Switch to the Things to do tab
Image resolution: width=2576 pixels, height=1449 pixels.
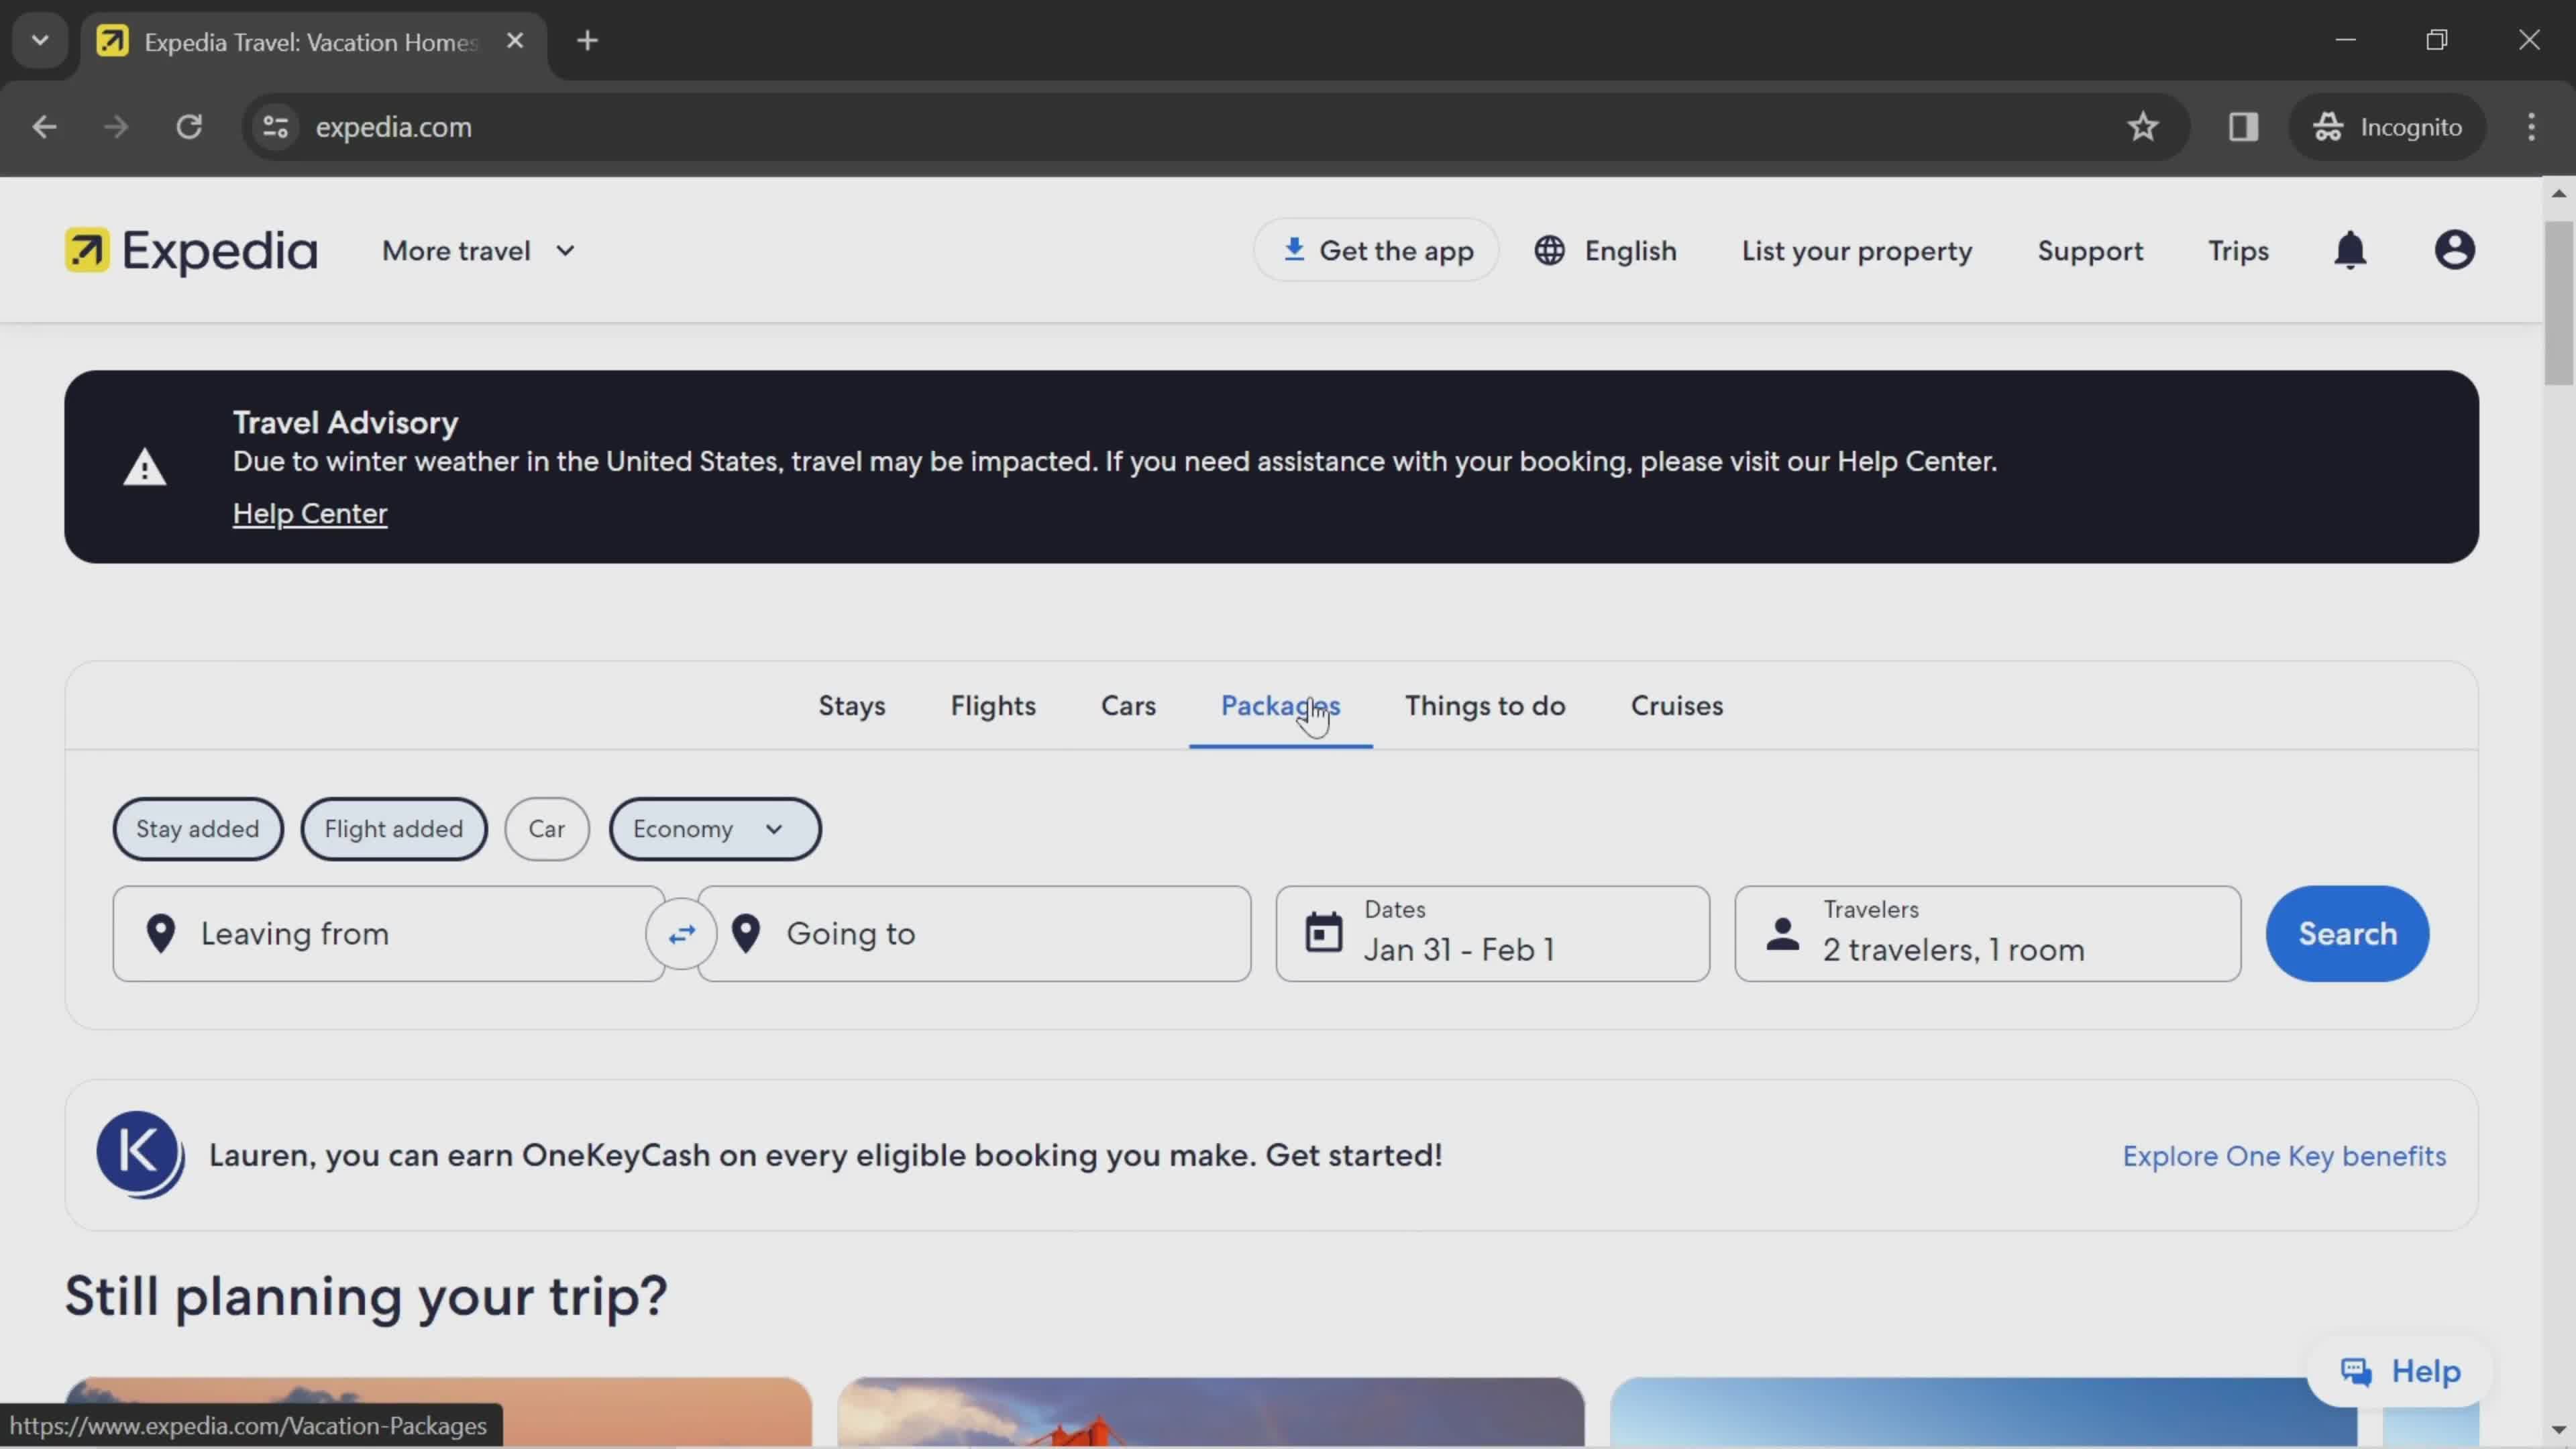1485,705
